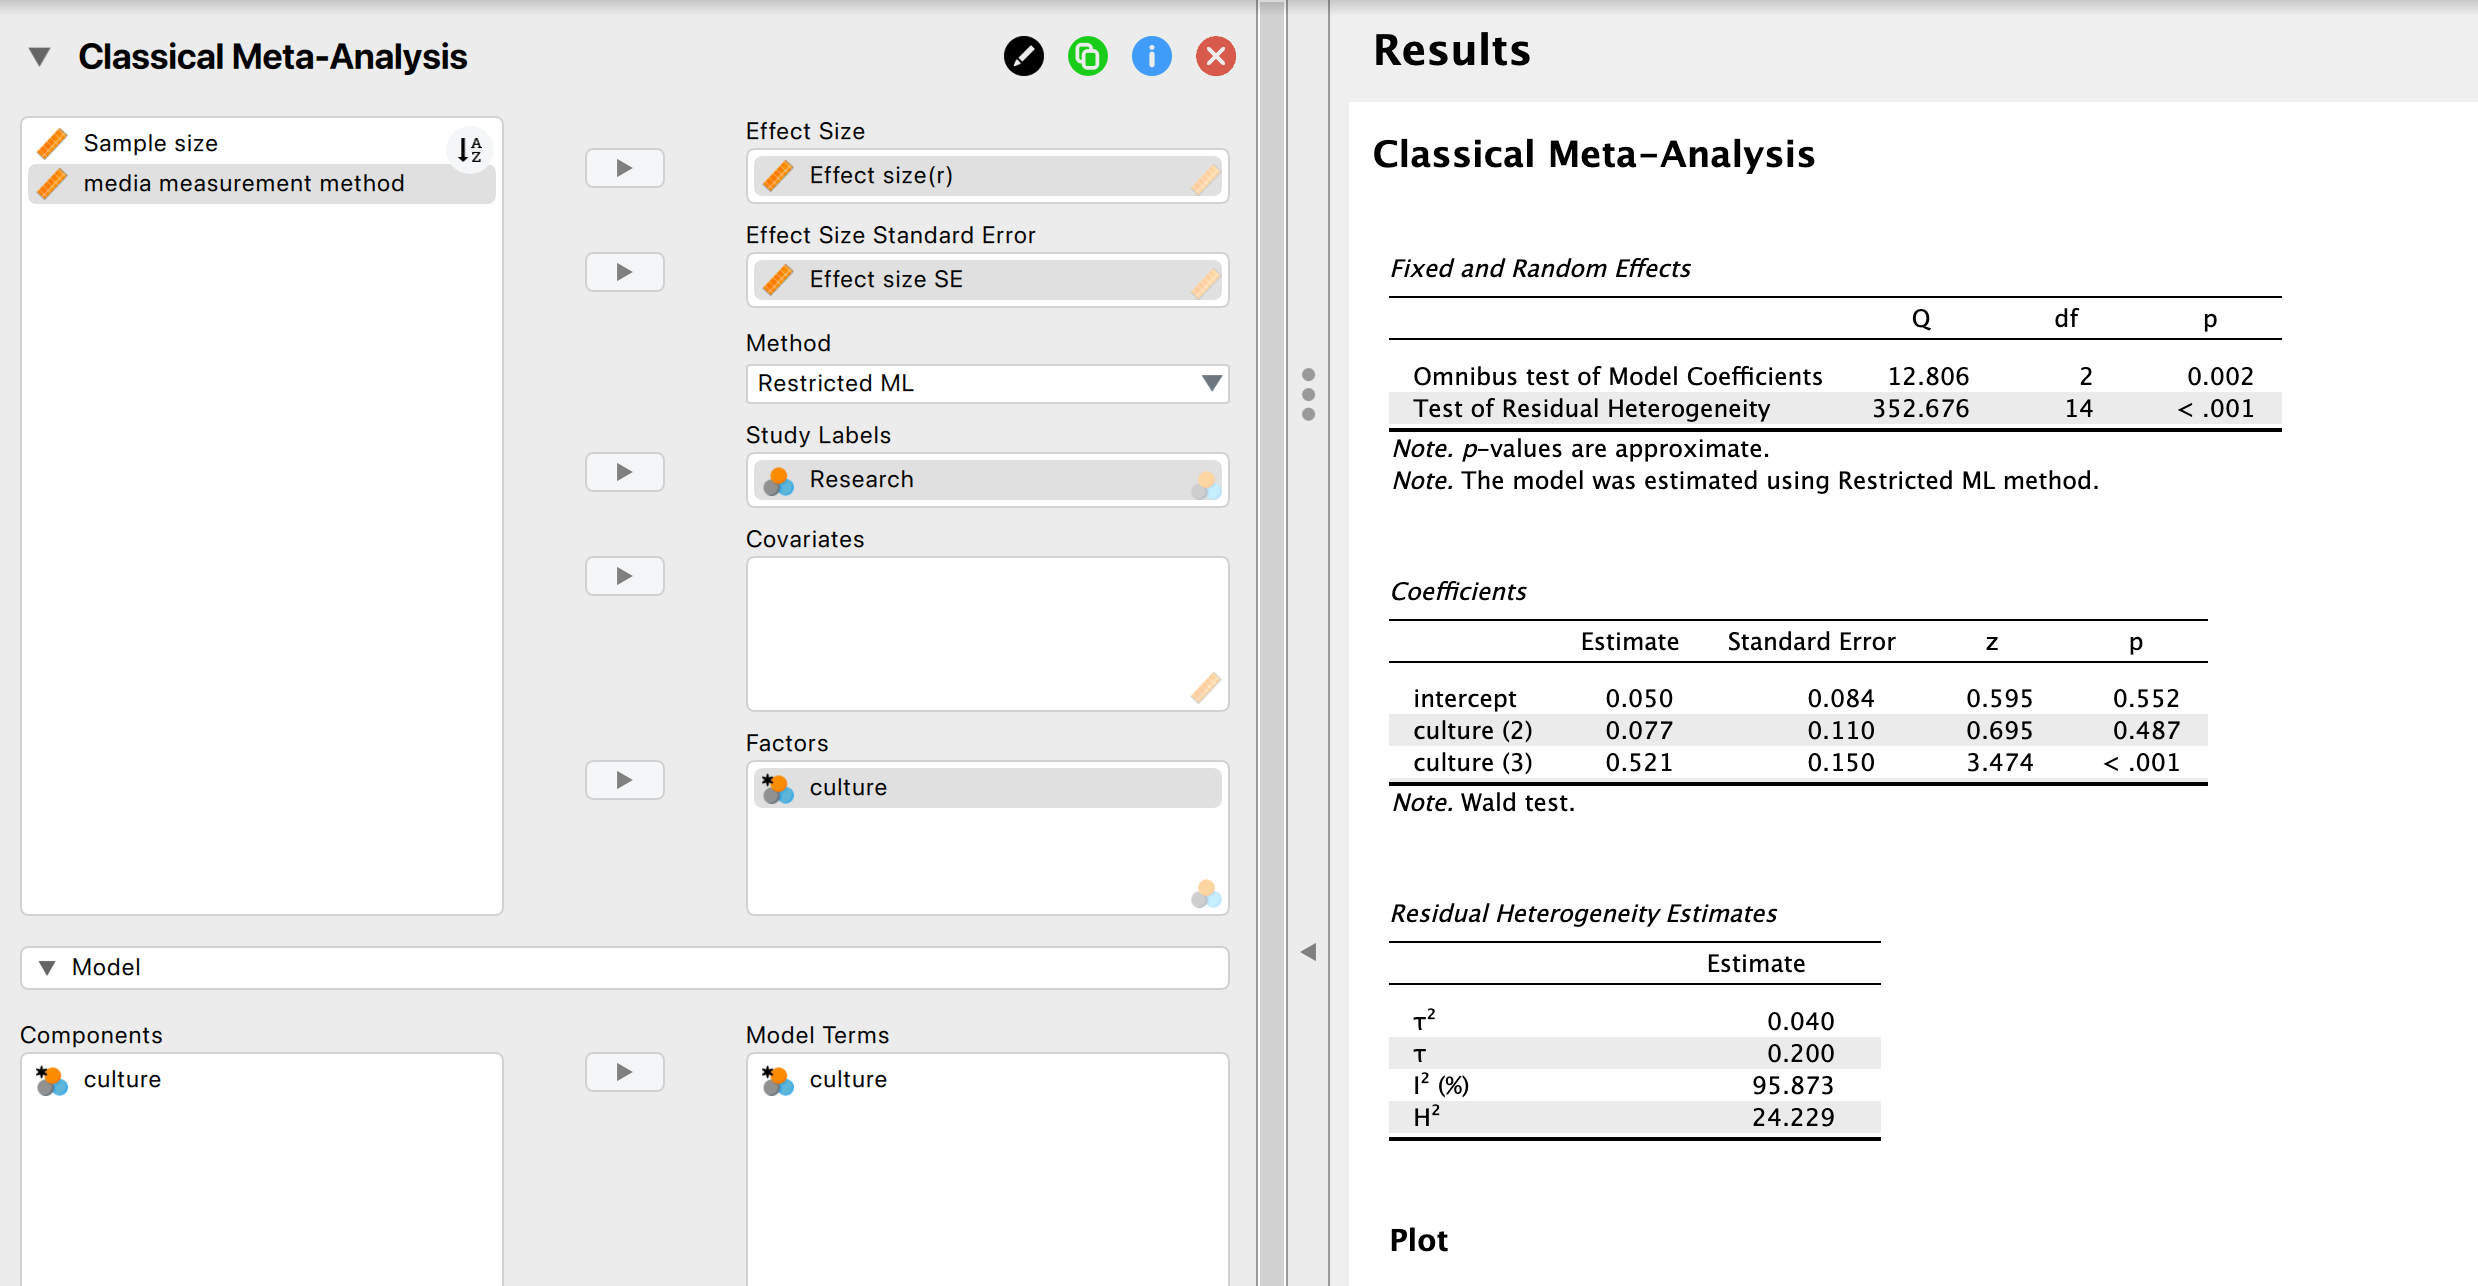Select media measurement method variable
This screenshot has width=2478, height=1286.
[262, 184]
